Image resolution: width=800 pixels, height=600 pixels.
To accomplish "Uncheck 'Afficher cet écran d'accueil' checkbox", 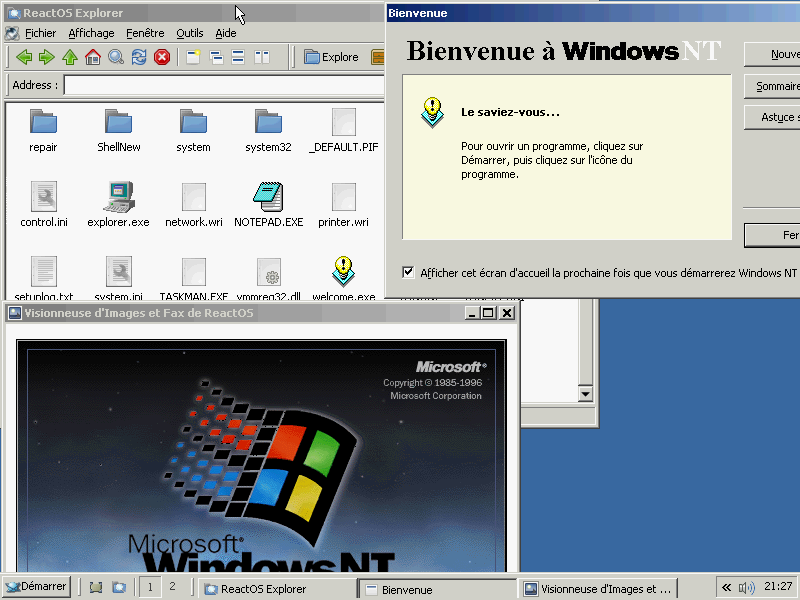I will tap(408, 272).
